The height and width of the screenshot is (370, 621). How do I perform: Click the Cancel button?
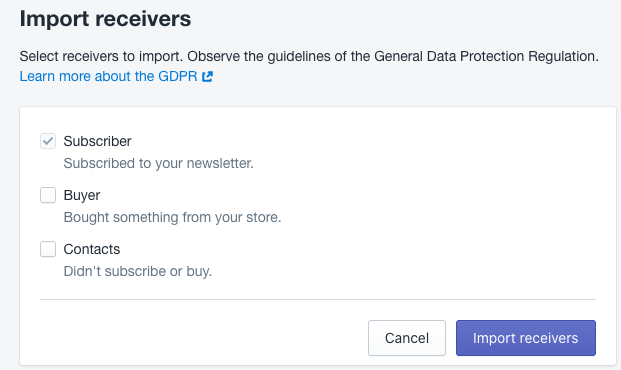pos(407,338)
